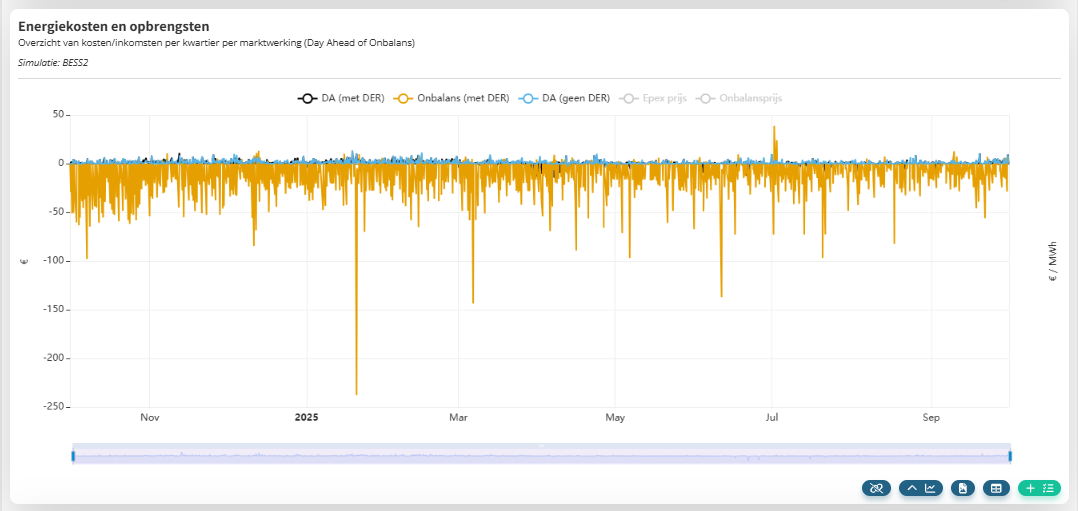
Task: Click the deepest orange spike near -240
Action: click(x=356, y=392)
